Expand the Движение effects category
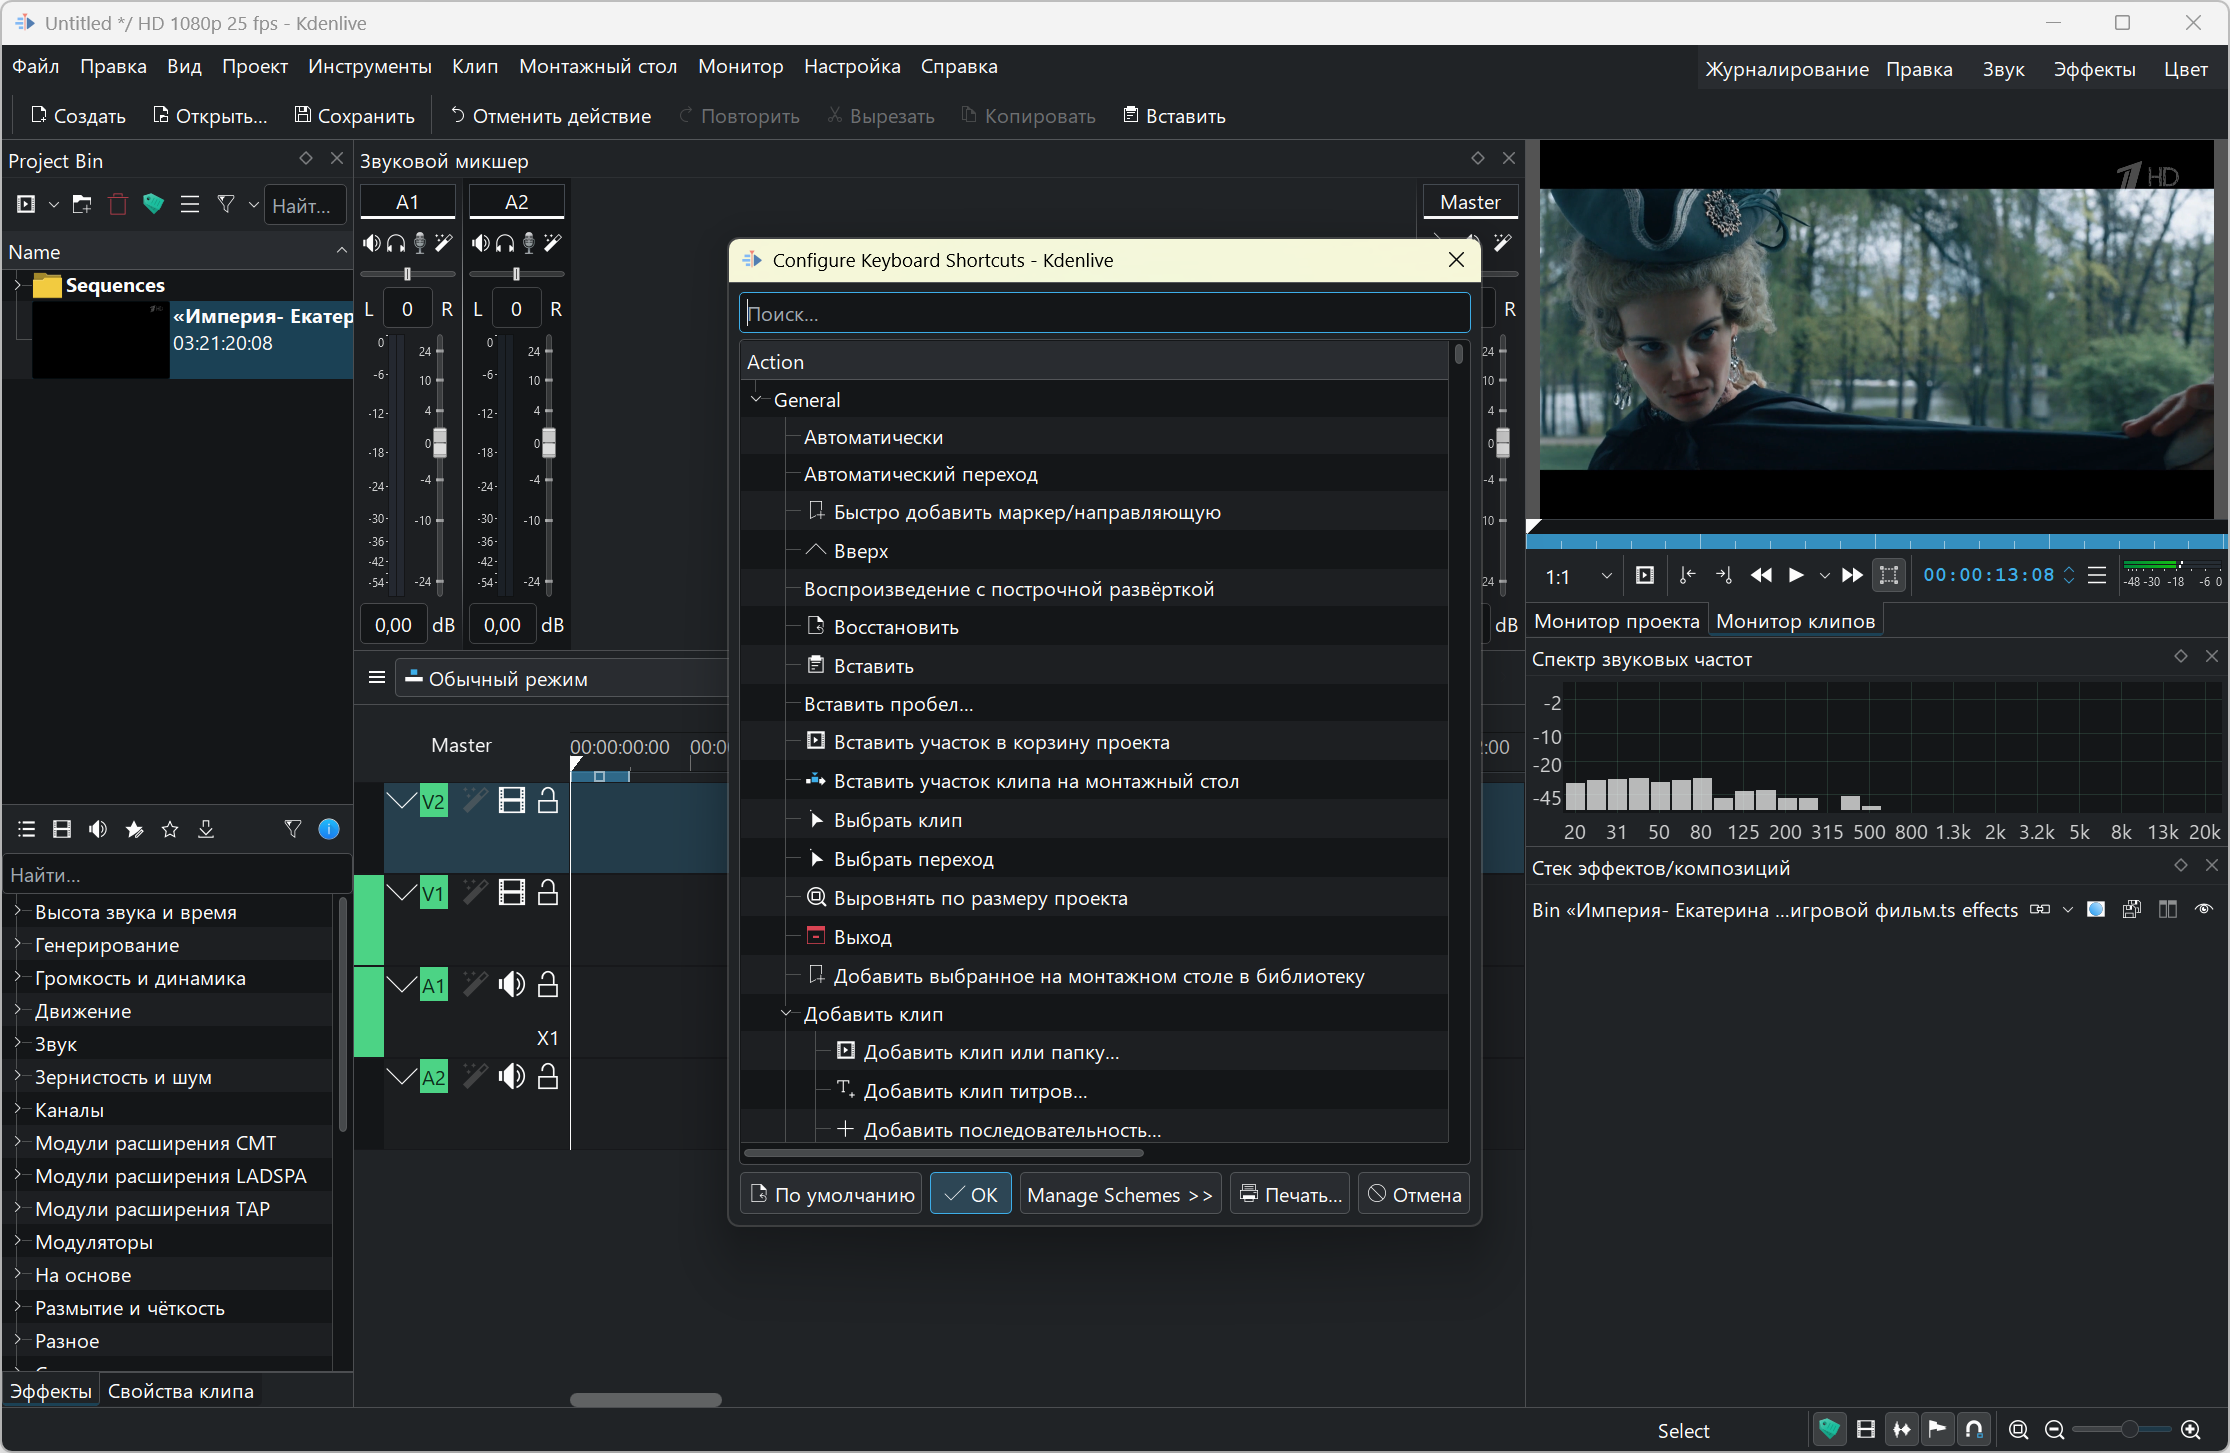 (x=17, y=1011)
